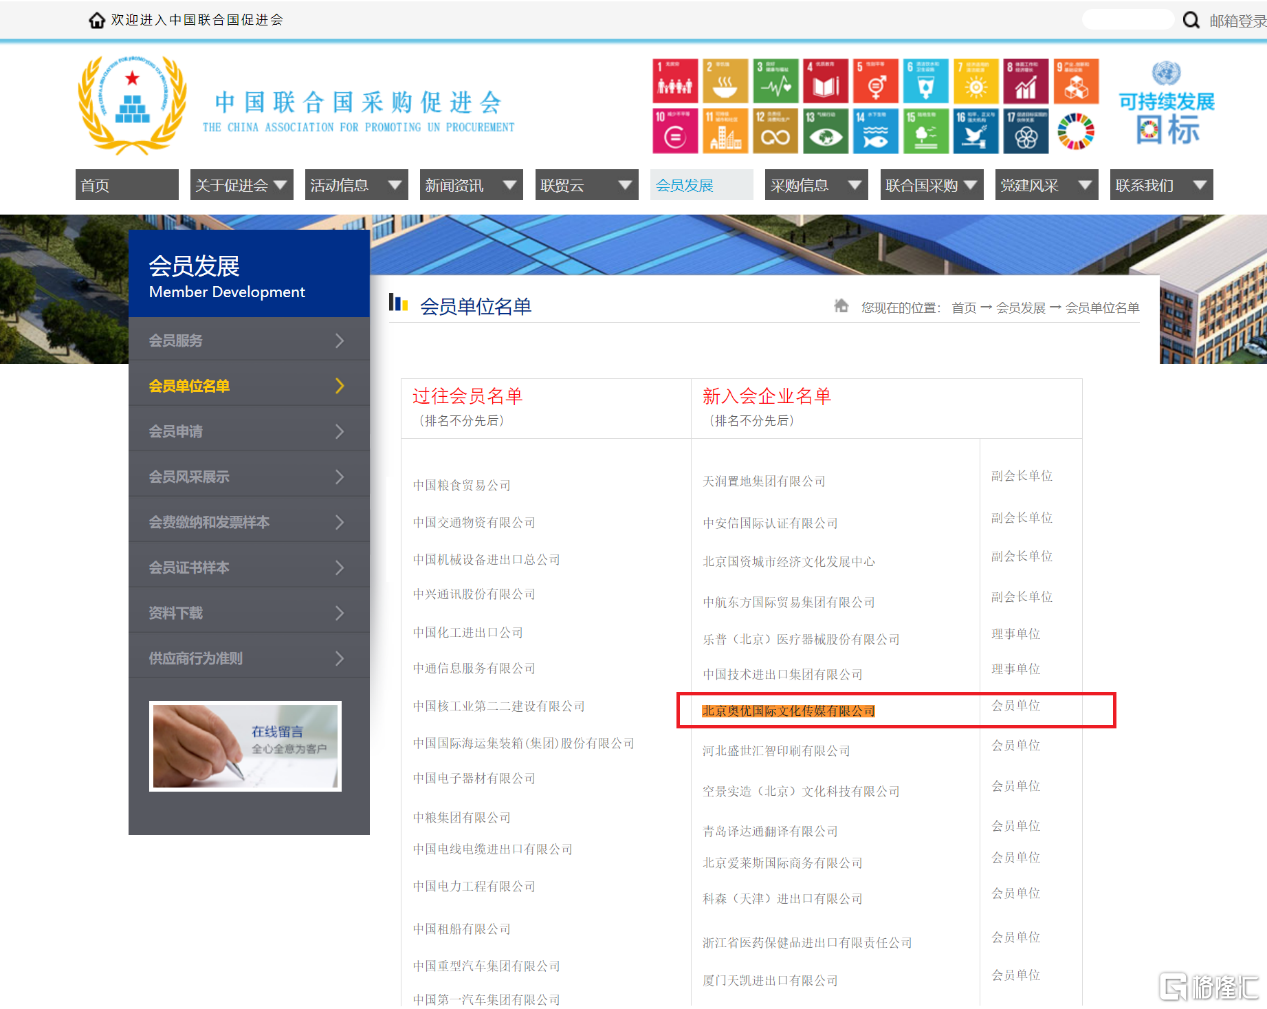
Task: Open SDG 5 Gender Equality icon
Action: click(x=875, y=81)
